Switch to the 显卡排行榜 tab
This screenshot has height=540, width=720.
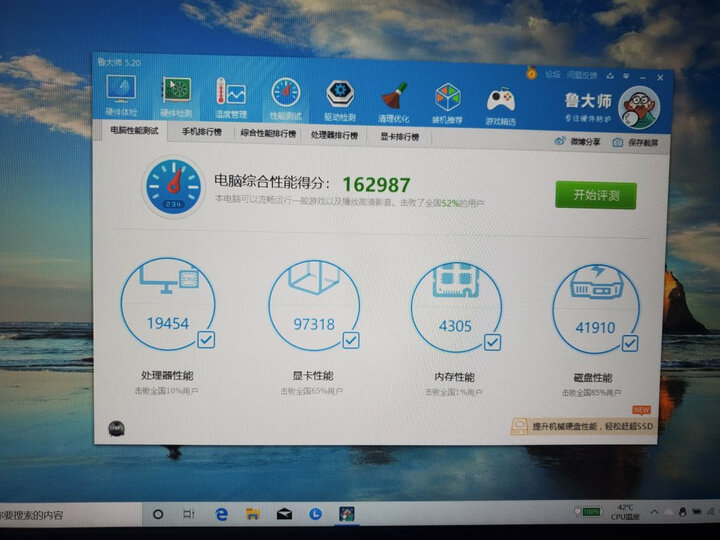(399, 136)
